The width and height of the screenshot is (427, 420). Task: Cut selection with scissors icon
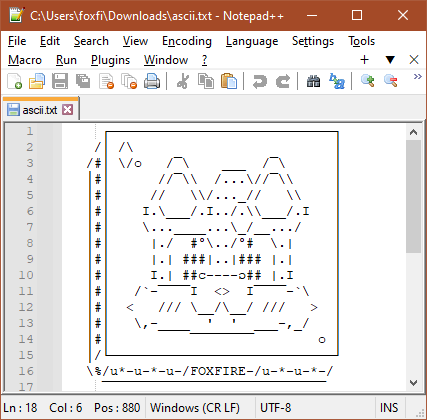pyautogui.click(x=183, y=81)
